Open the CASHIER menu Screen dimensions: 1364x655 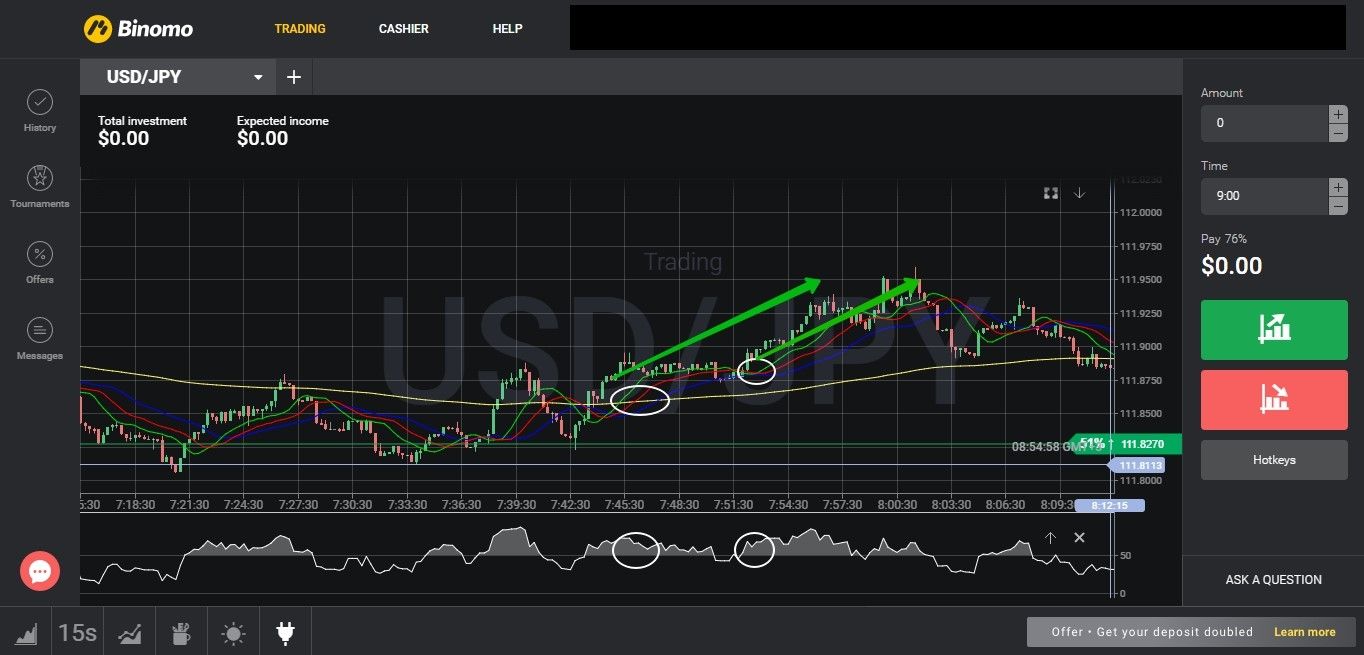coord(404,28)
